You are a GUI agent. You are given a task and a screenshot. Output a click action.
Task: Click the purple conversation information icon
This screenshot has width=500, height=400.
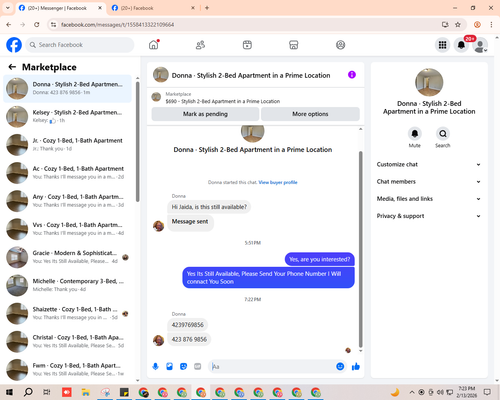(x=352, y=75)
